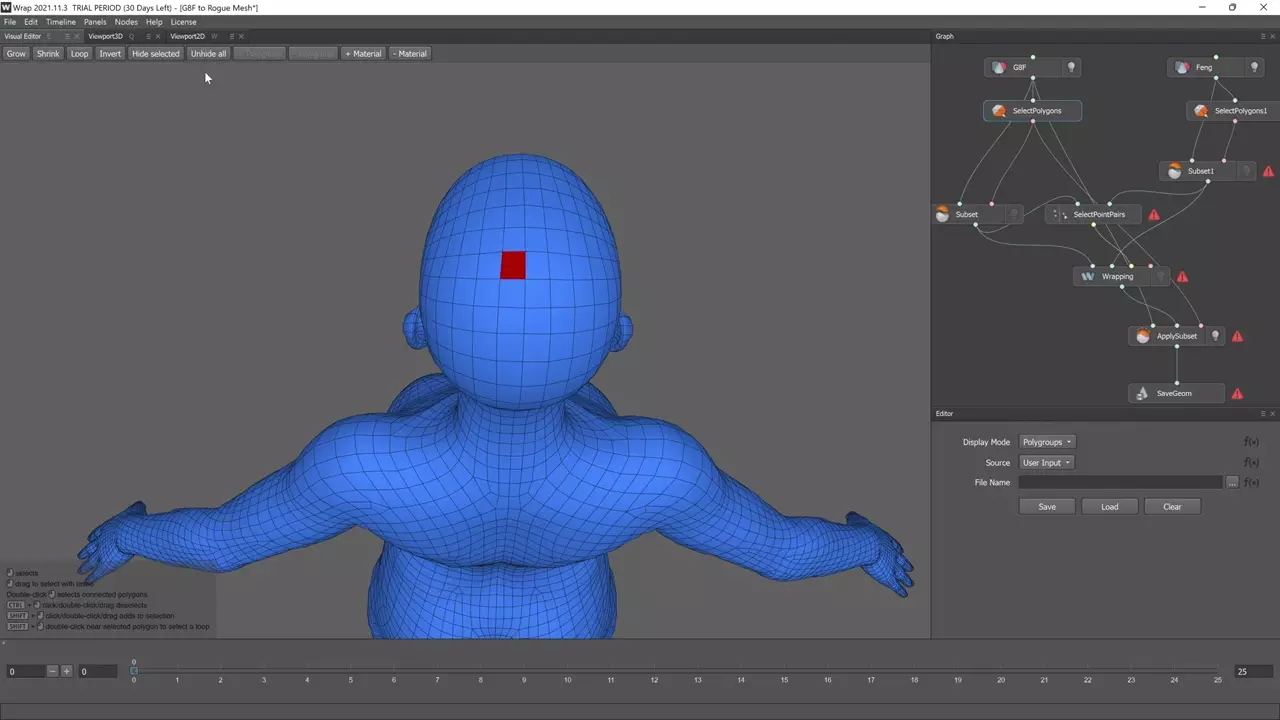The image size is (1280, 720).
Task: Click the f(x) expression icon for Display Mode
Action: pyautogui.click(x=1251, y=442)
